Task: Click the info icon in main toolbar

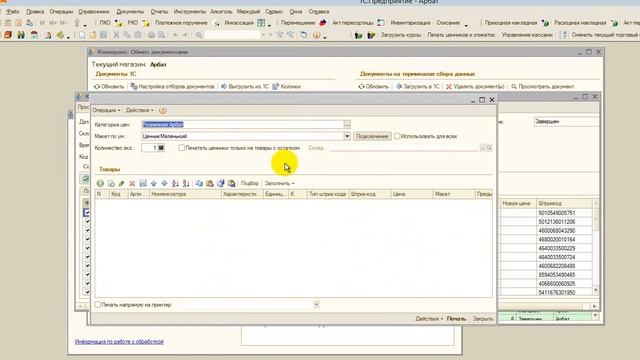Action: [x=316, y=35]
